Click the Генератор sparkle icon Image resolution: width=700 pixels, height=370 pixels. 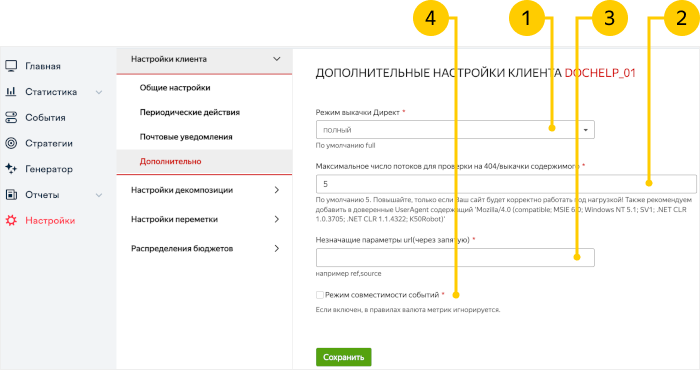(11, 169)
